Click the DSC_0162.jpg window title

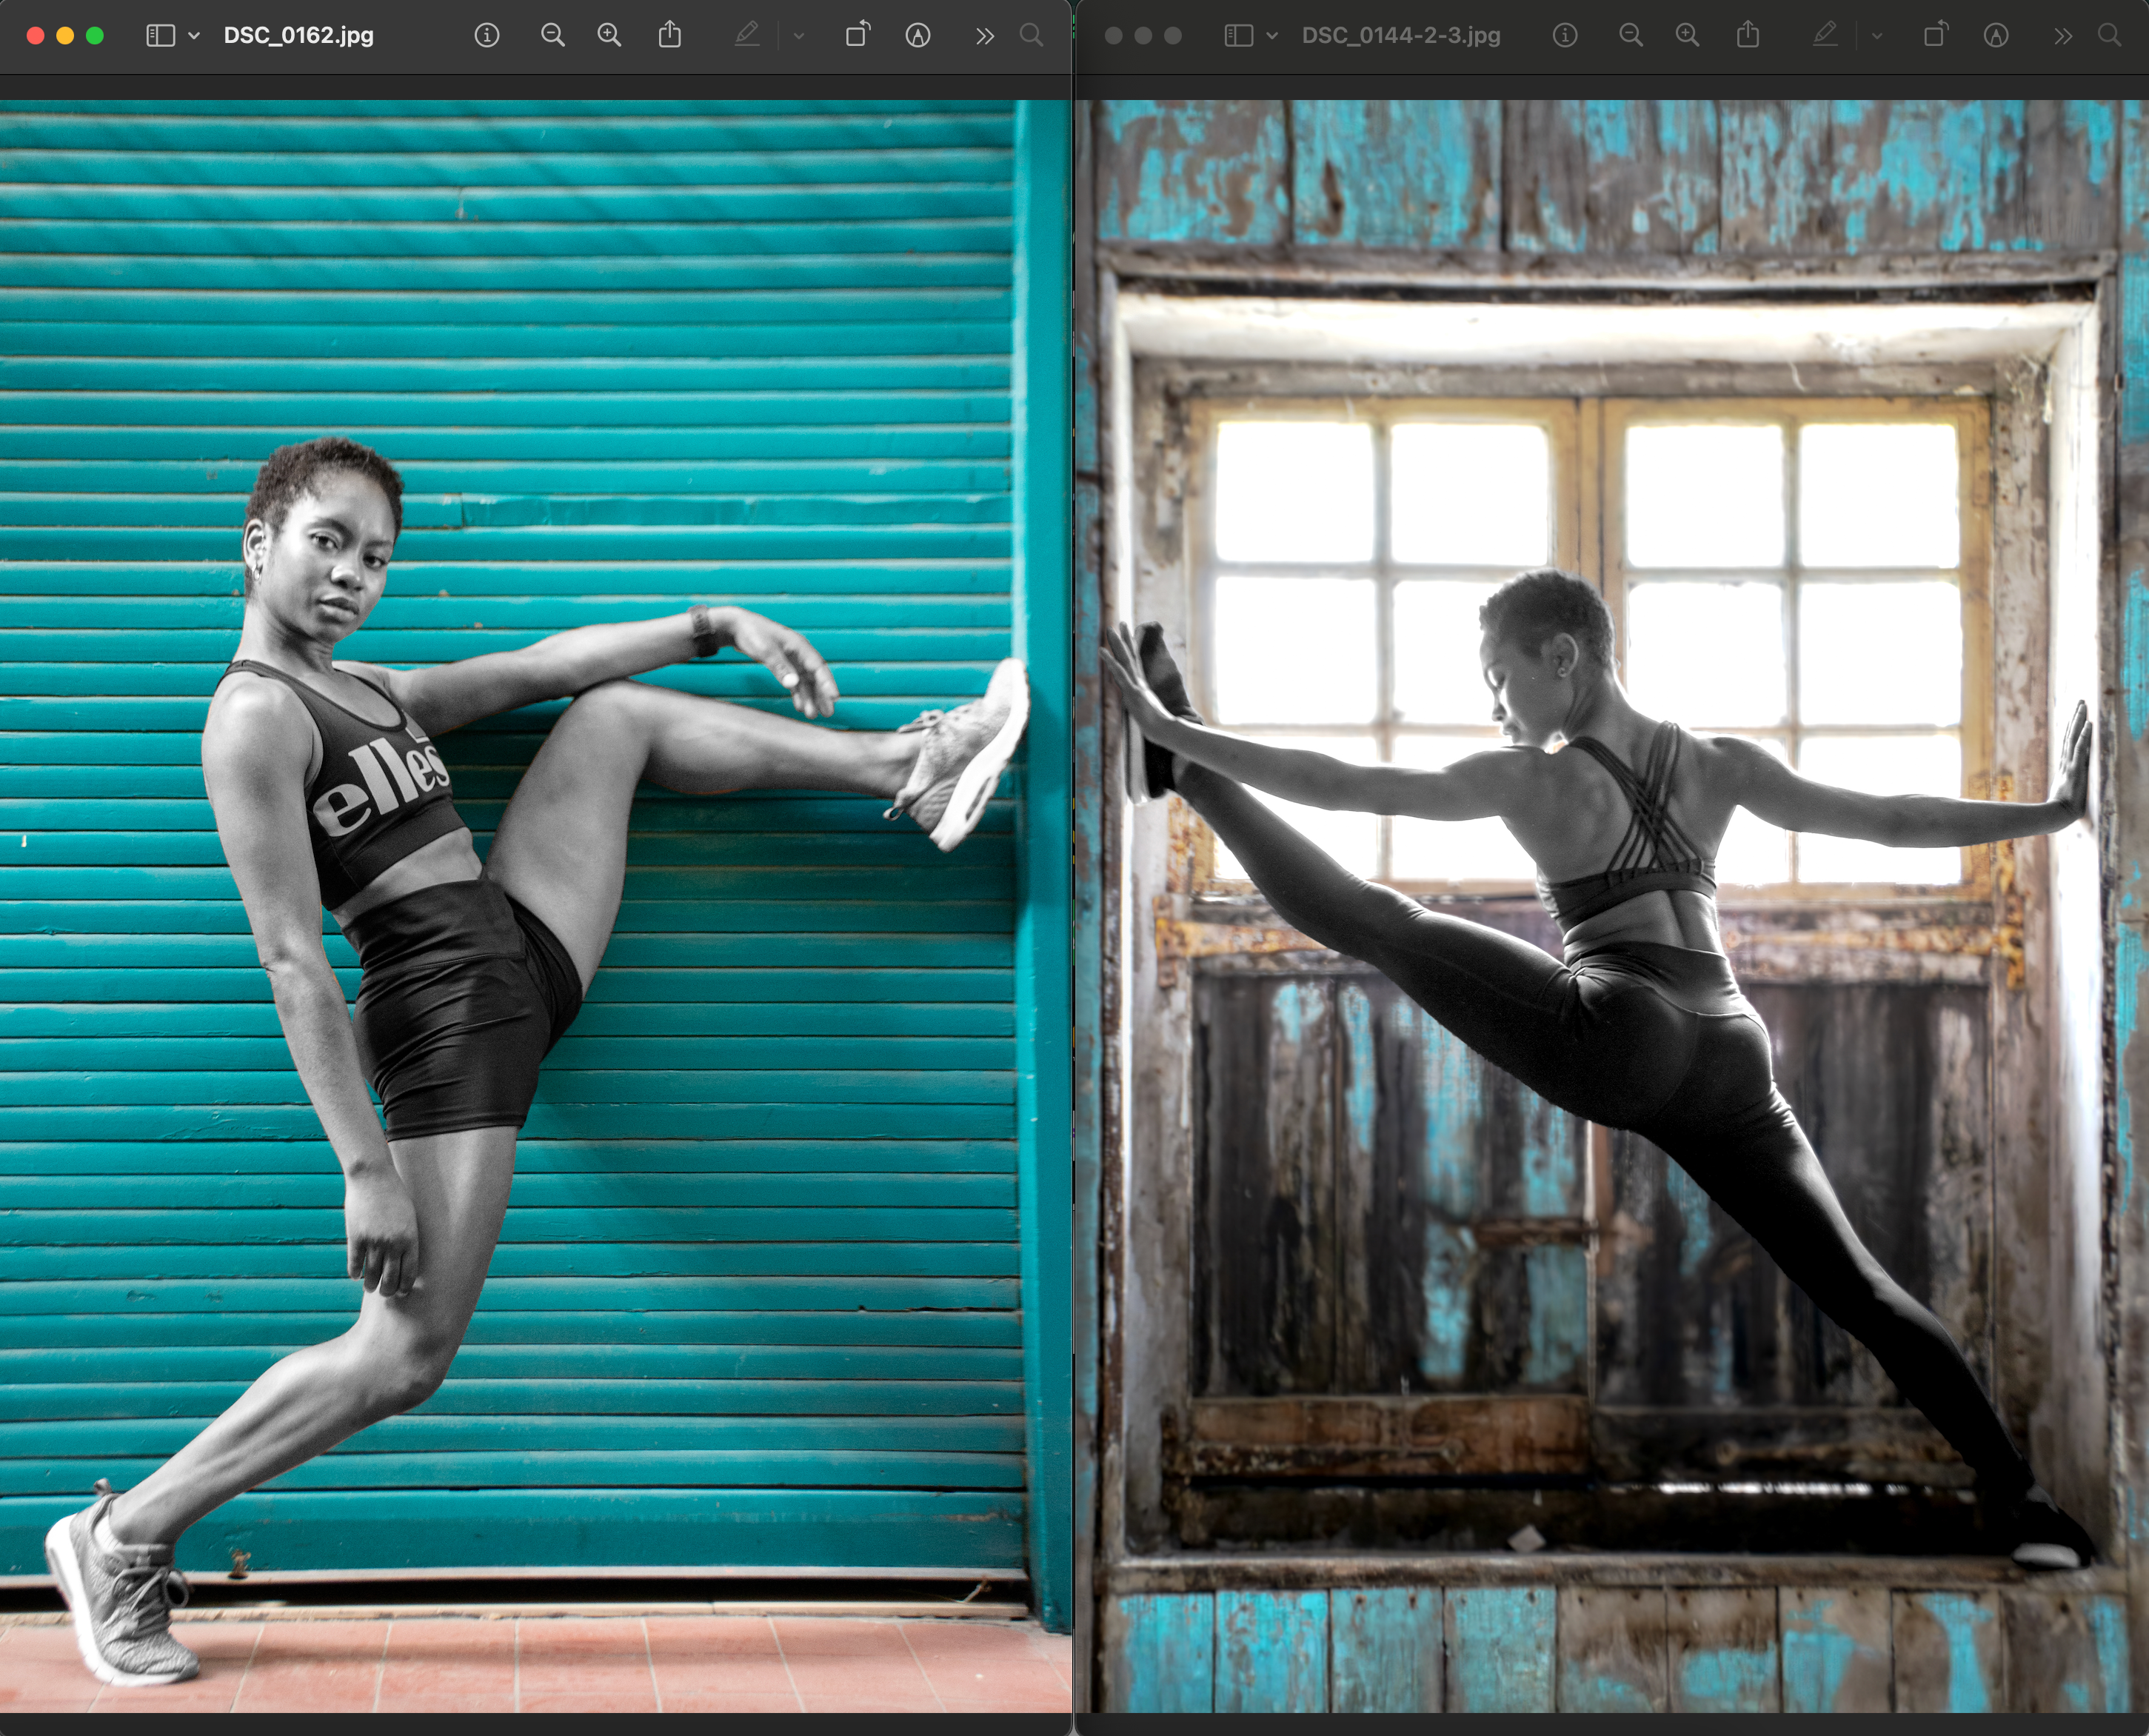pyautogui.click(x=298, y=36)
